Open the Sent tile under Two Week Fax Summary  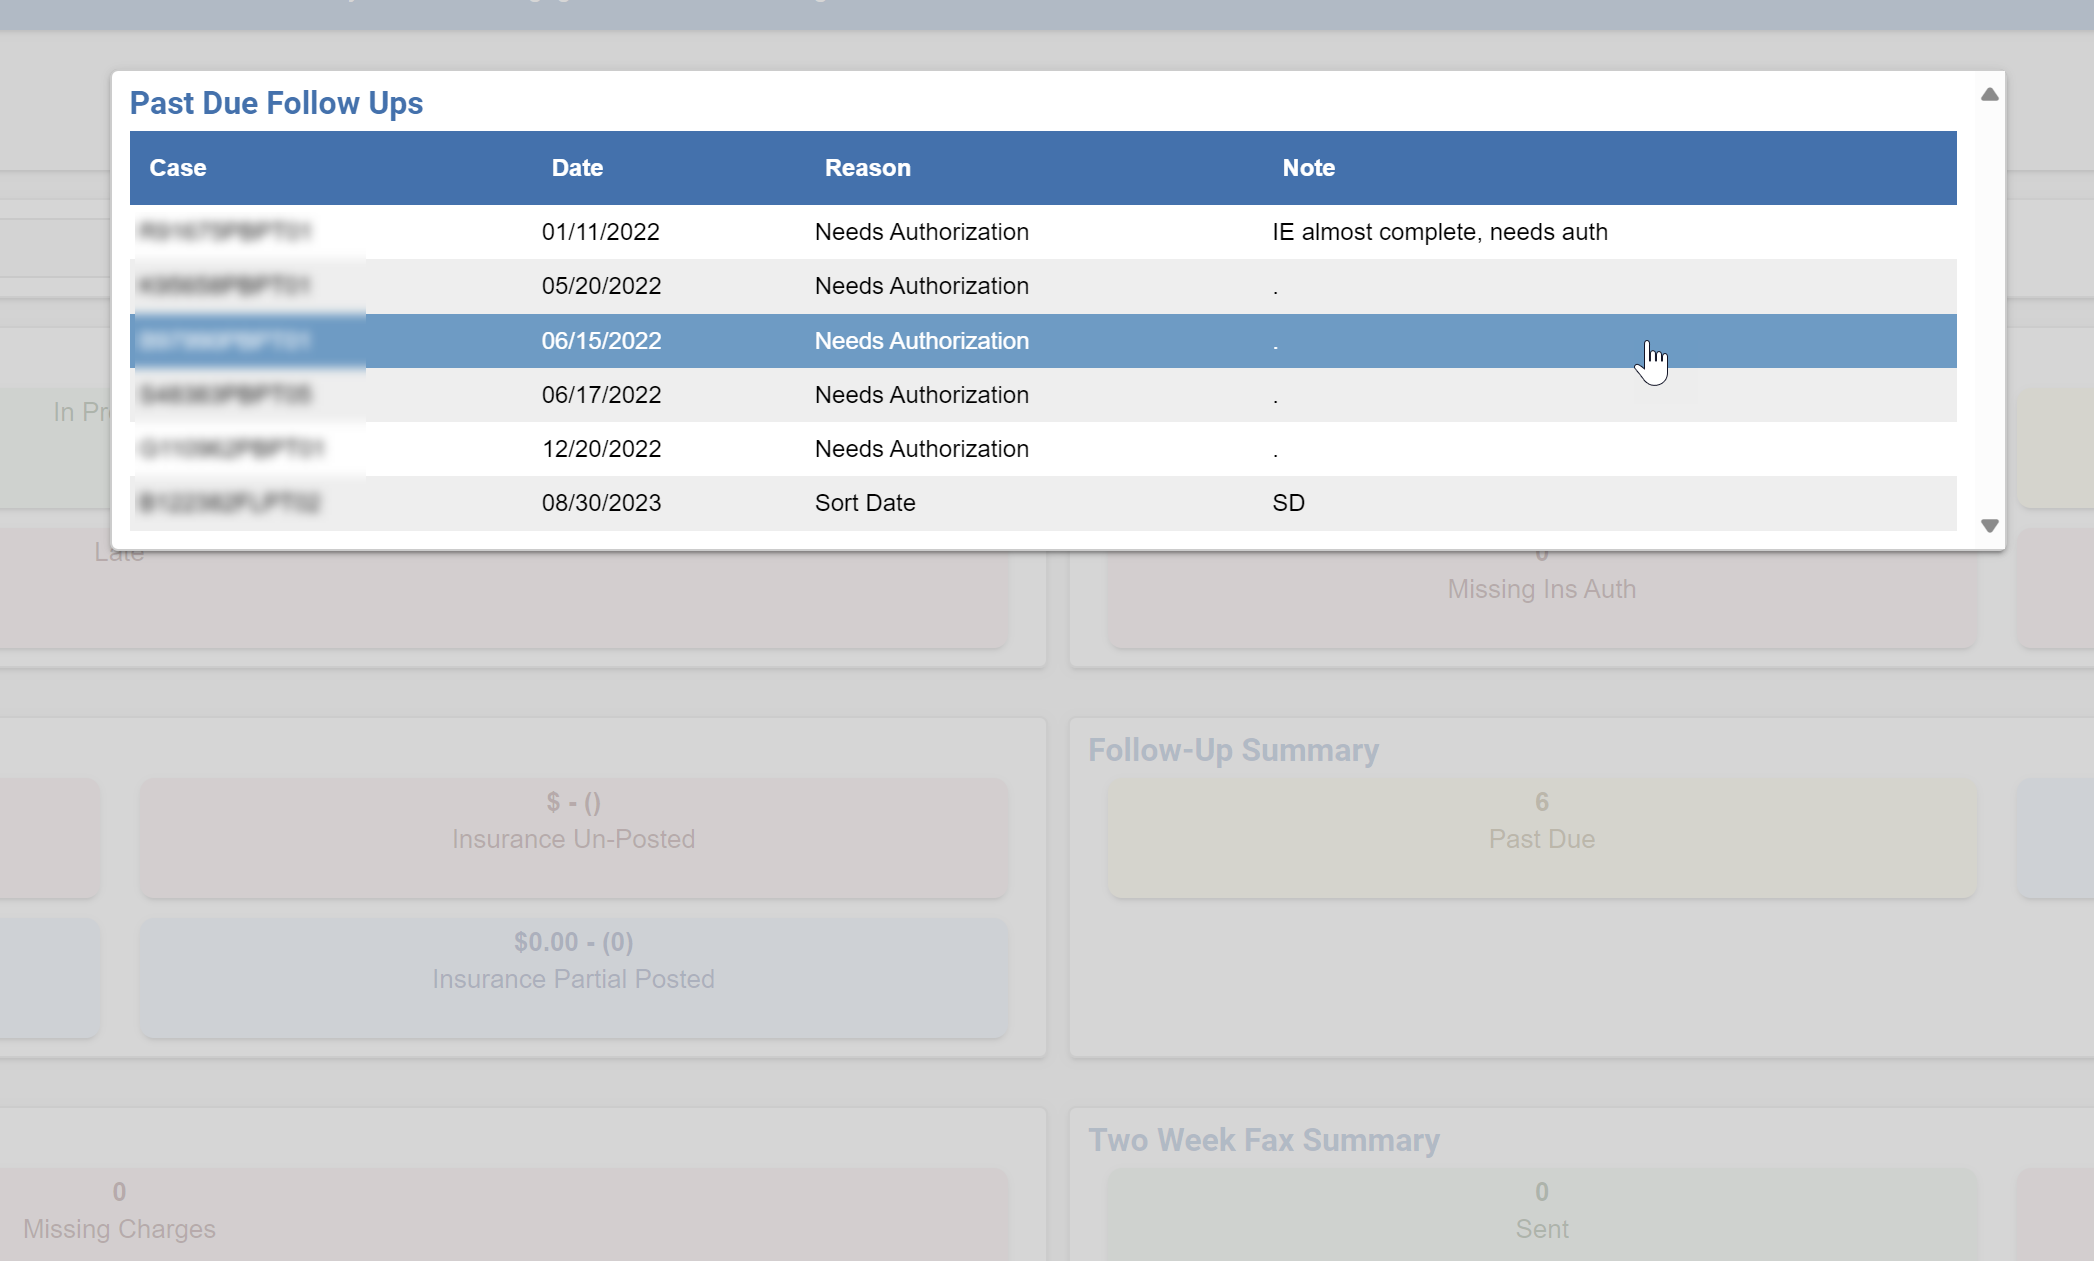(1540, 1210)
